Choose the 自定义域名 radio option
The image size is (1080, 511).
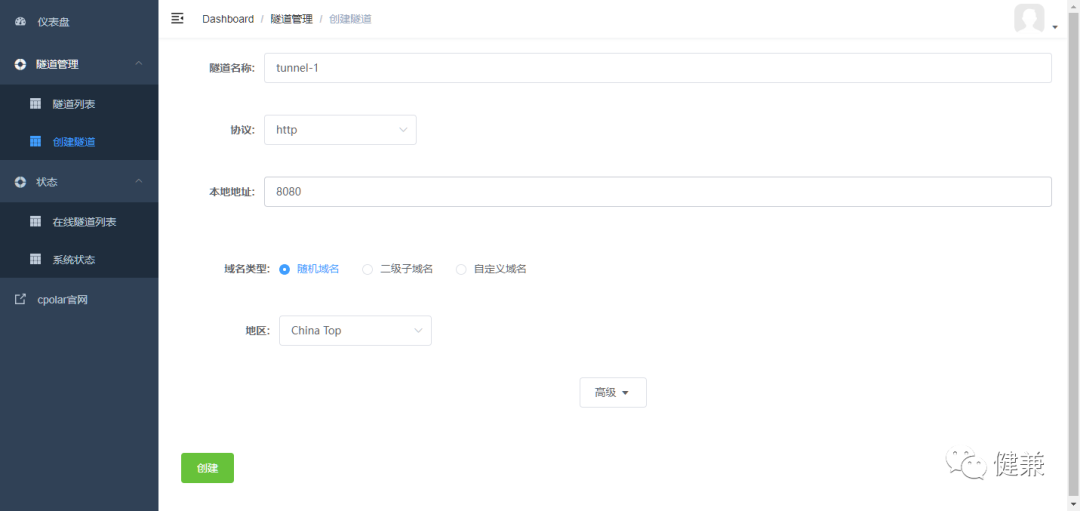coord(461,269)
